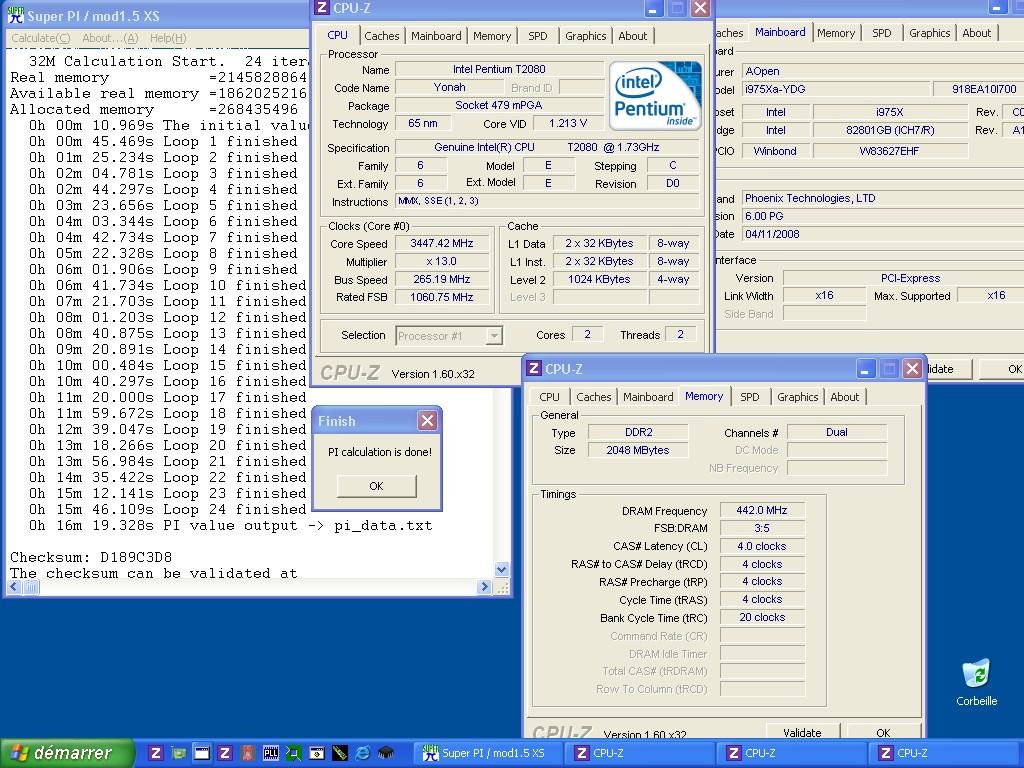
Task: Select Graphics tab in front CPU-Z window
Action: pyautogui.click(x=585, y=36)
